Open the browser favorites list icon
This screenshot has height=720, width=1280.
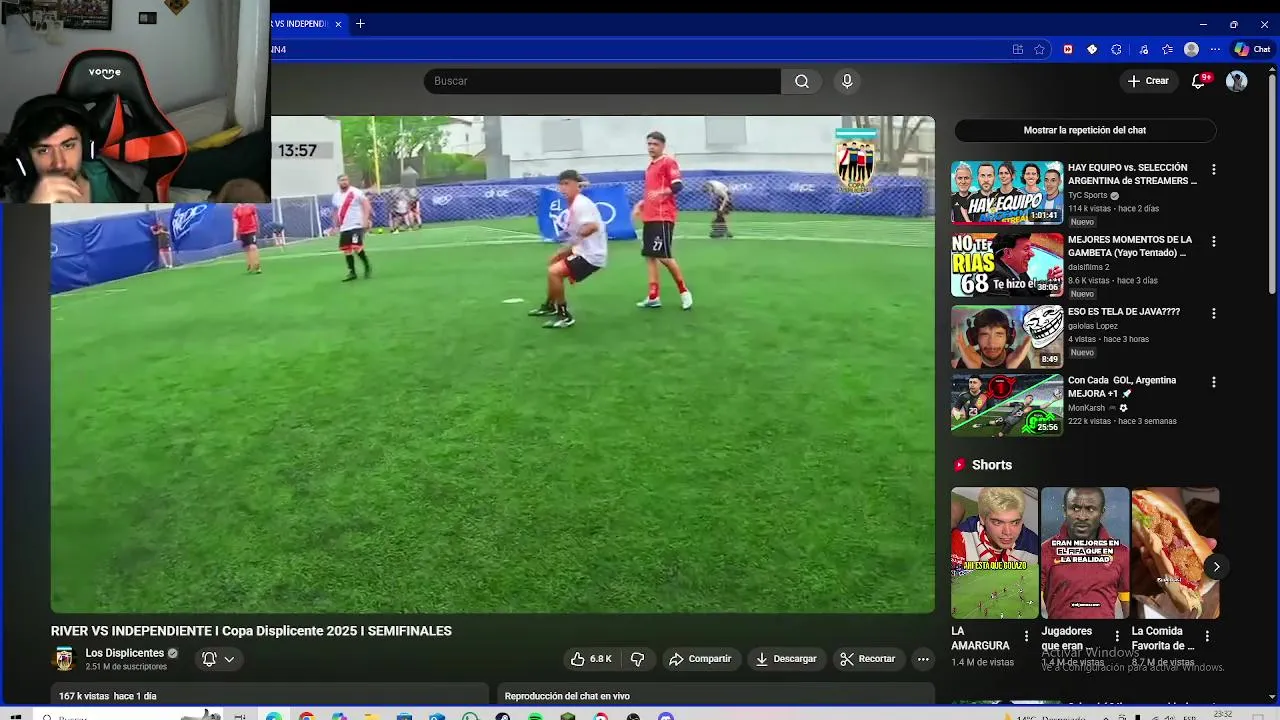click(1167, 49)
